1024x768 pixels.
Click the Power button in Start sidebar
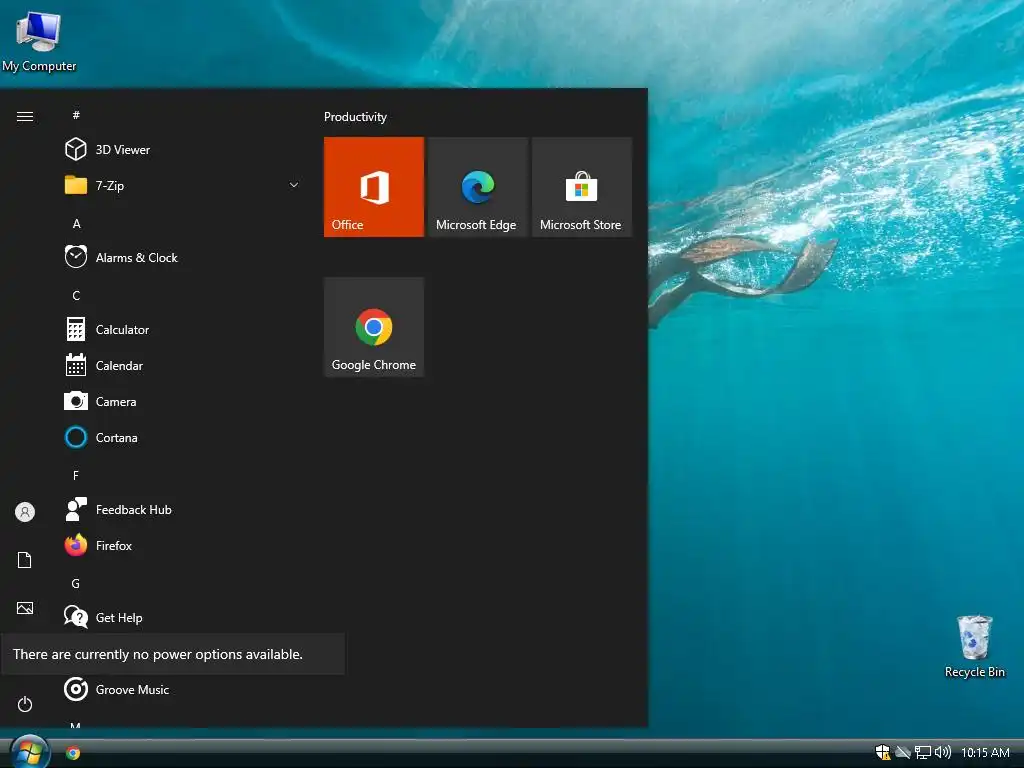(x=25, y=704)
